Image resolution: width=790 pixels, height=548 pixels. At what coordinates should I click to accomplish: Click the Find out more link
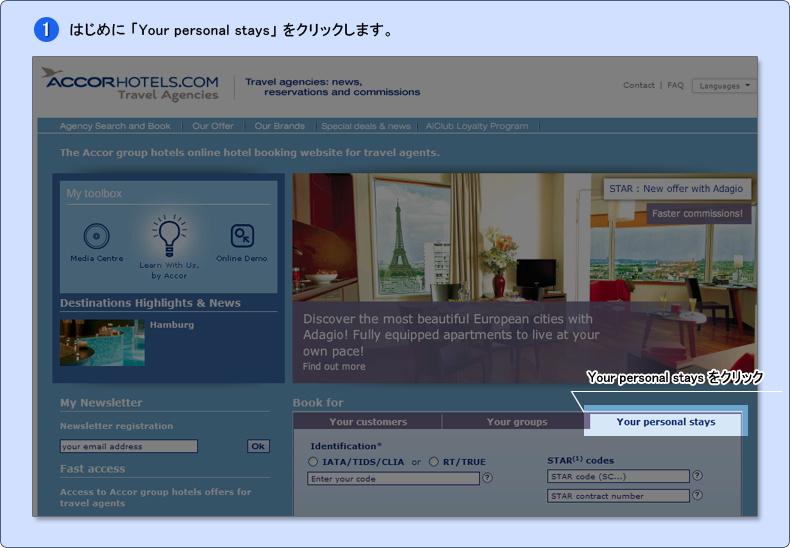(334, 367)
